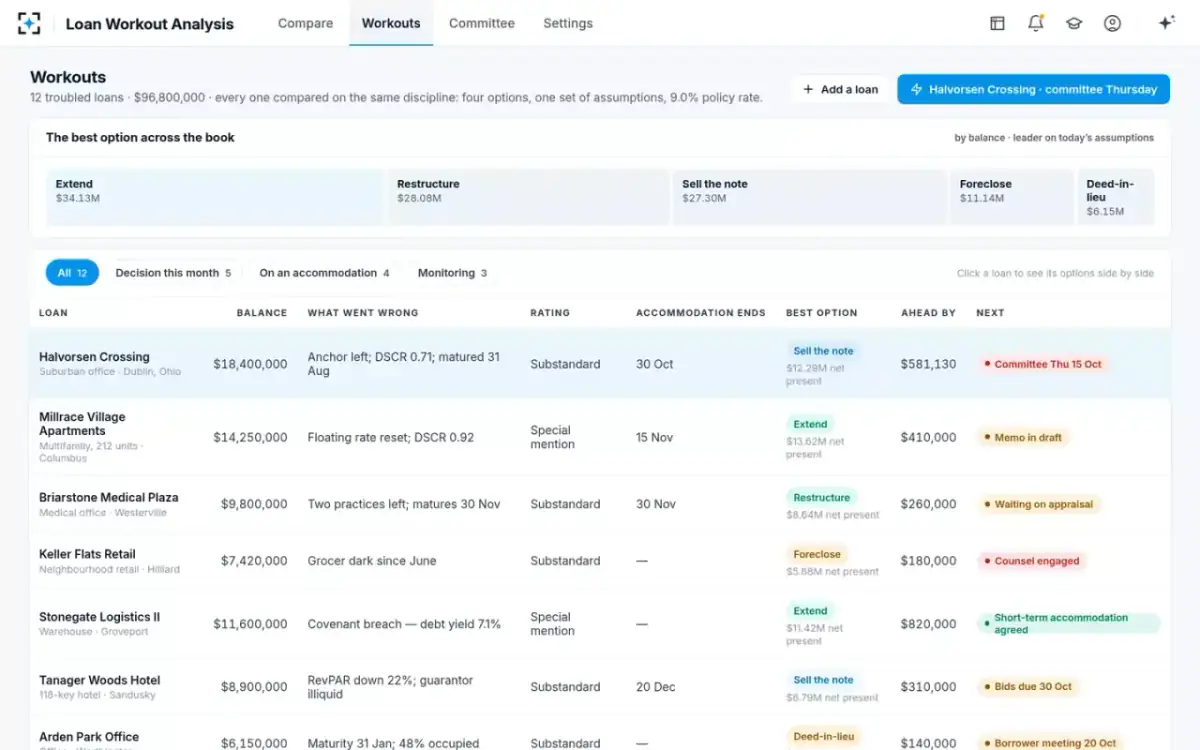Click the Restructure $28.08M segment
Image resolution: width=1200 pixels, height=750 pixels.
pyautogui.click(x=527, y=197)
